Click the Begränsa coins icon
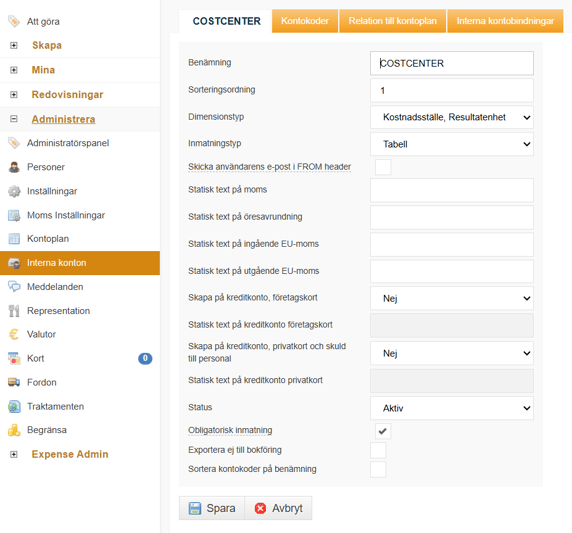Screen dimensions: 572x533 14,430
